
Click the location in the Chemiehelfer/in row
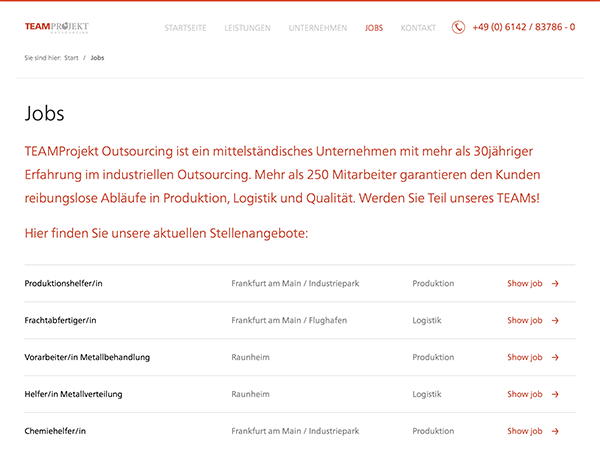pyautogui.click(x=295, y=431)
